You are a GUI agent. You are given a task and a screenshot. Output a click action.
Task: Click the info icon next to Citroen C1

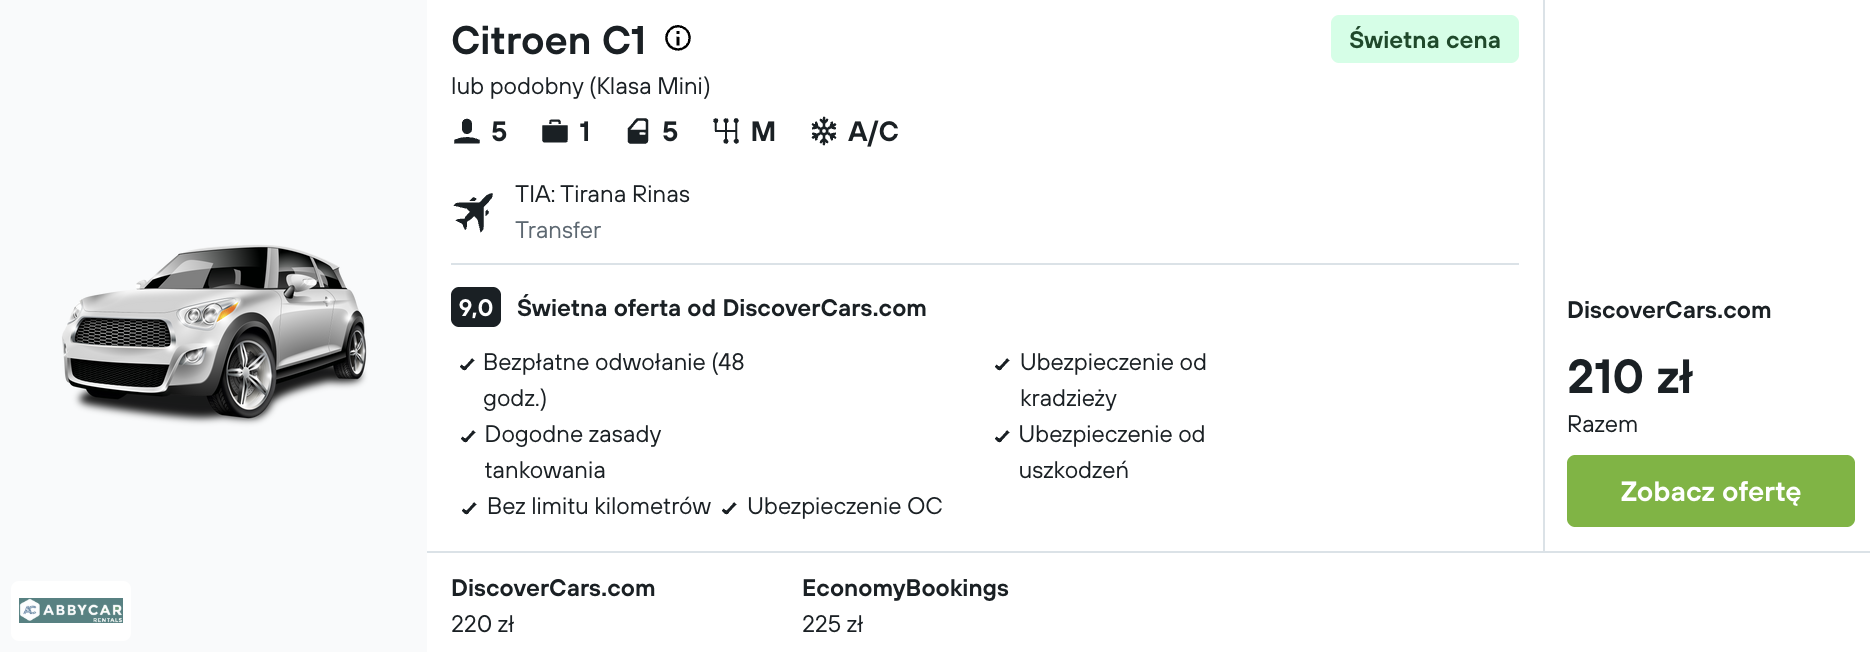pyautogui.click(x=678, y=39)
